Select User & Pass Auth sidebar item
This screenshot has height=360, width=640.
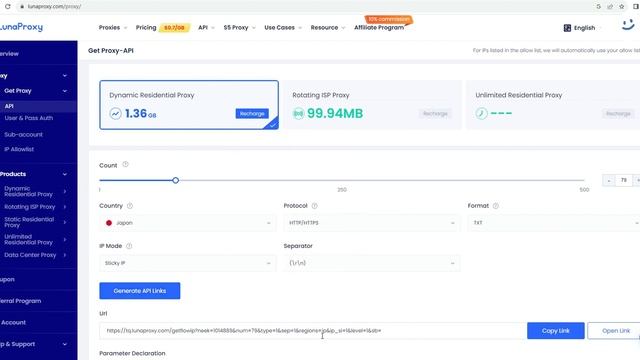click(29, 118)
